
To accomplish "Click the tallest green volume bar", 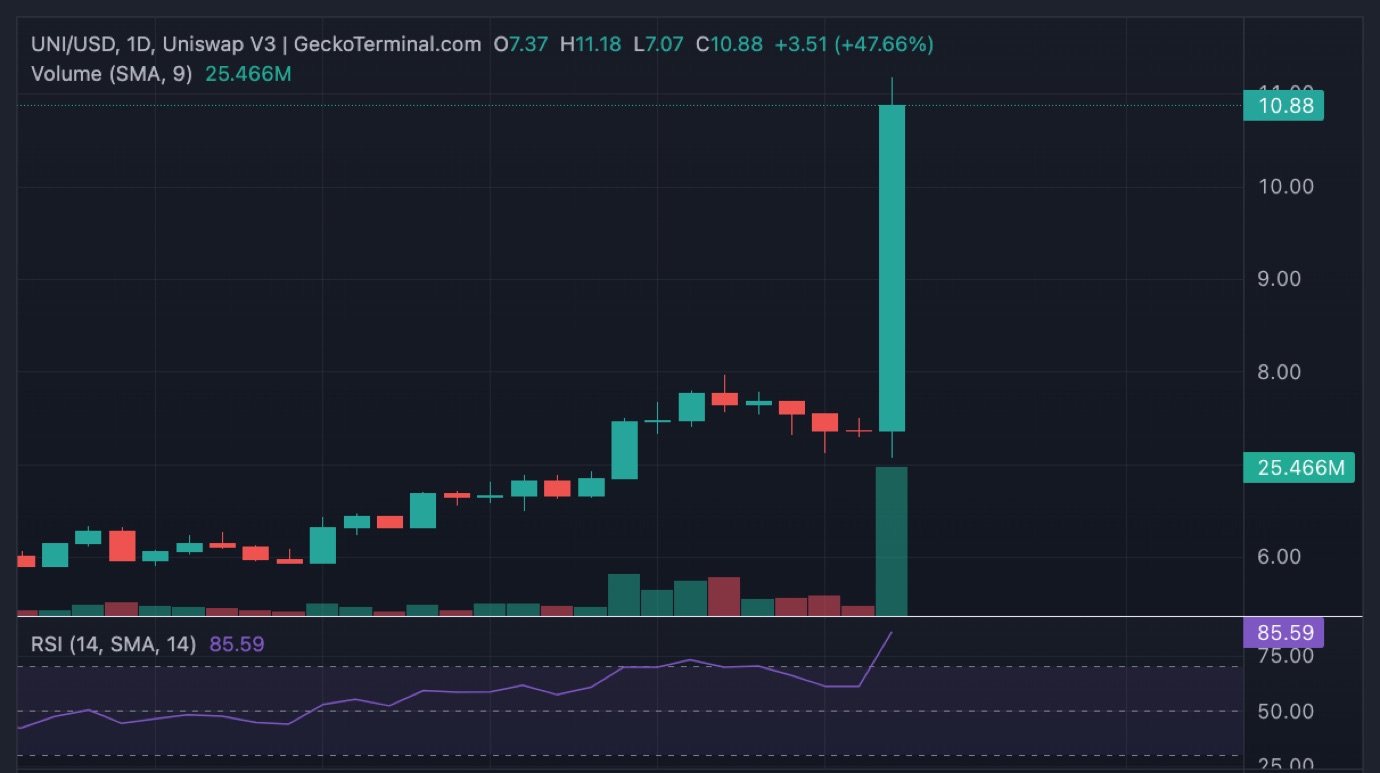I will coord(891,541).
